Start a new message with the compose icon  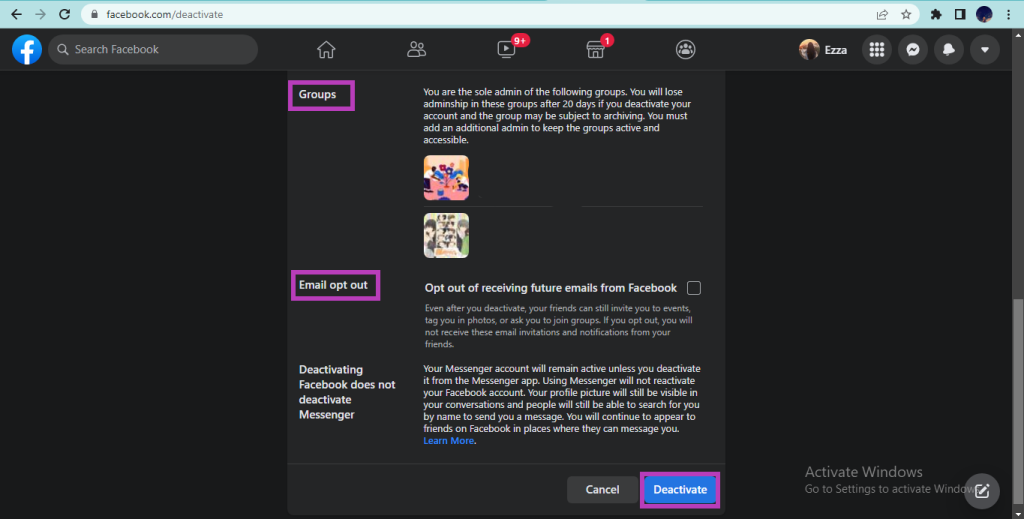pyautogui.click(x=982, y=491)
